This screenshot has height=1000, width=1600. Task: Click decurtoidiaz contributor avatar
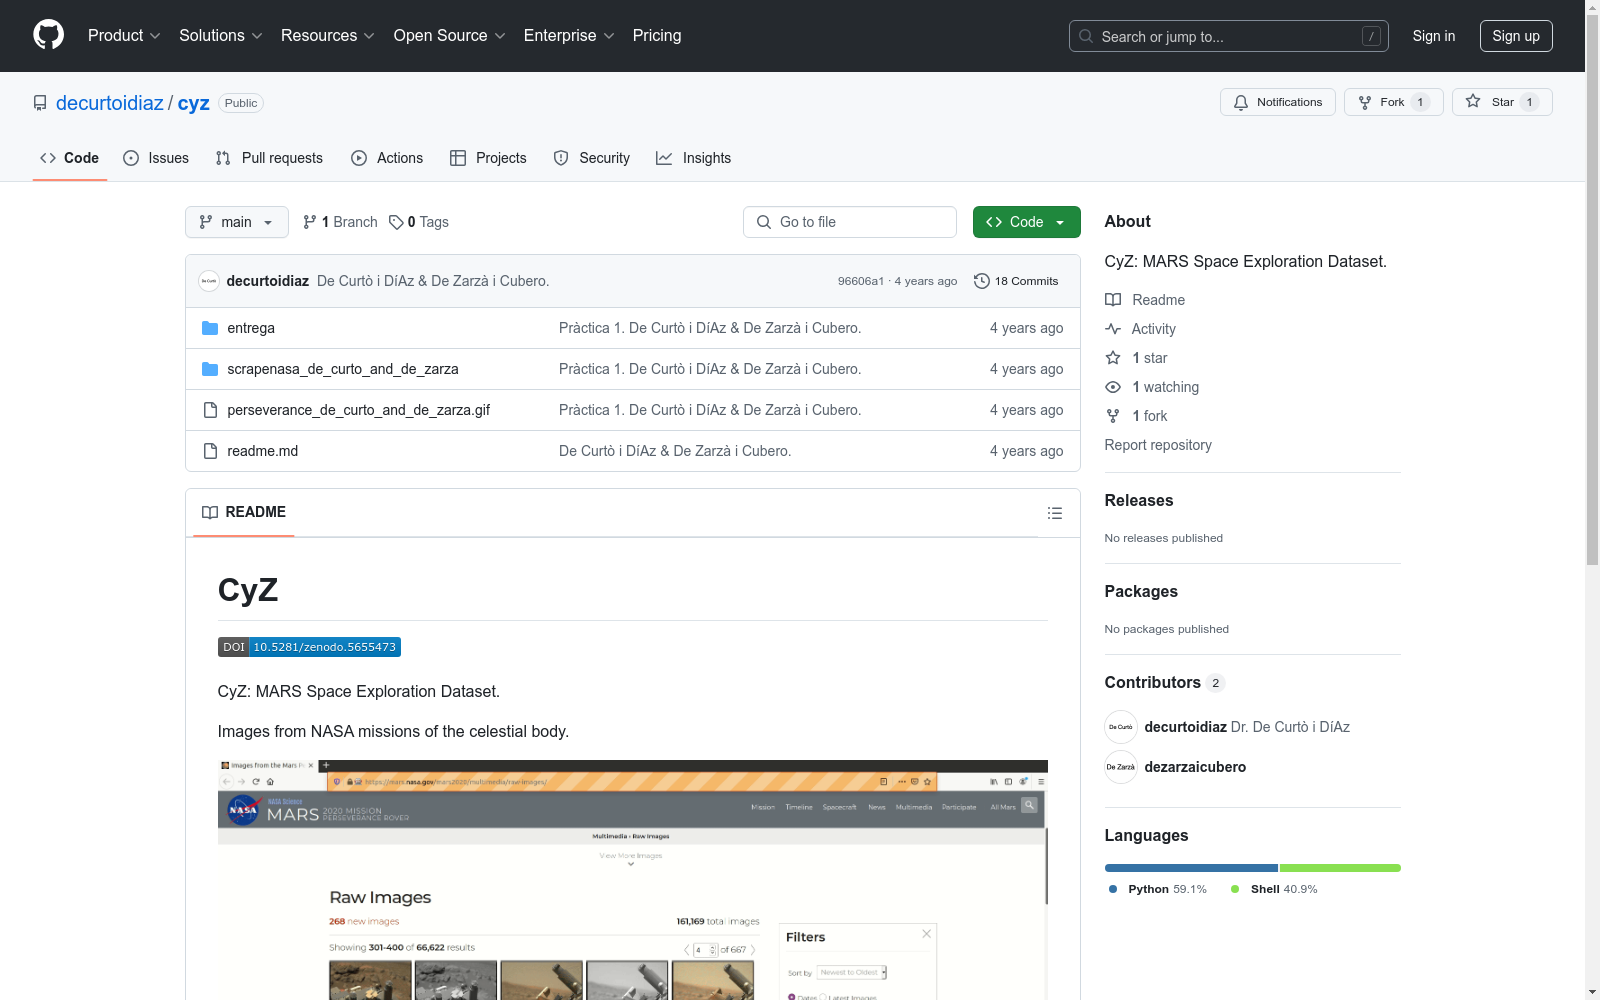click(x=1121, y=727)
